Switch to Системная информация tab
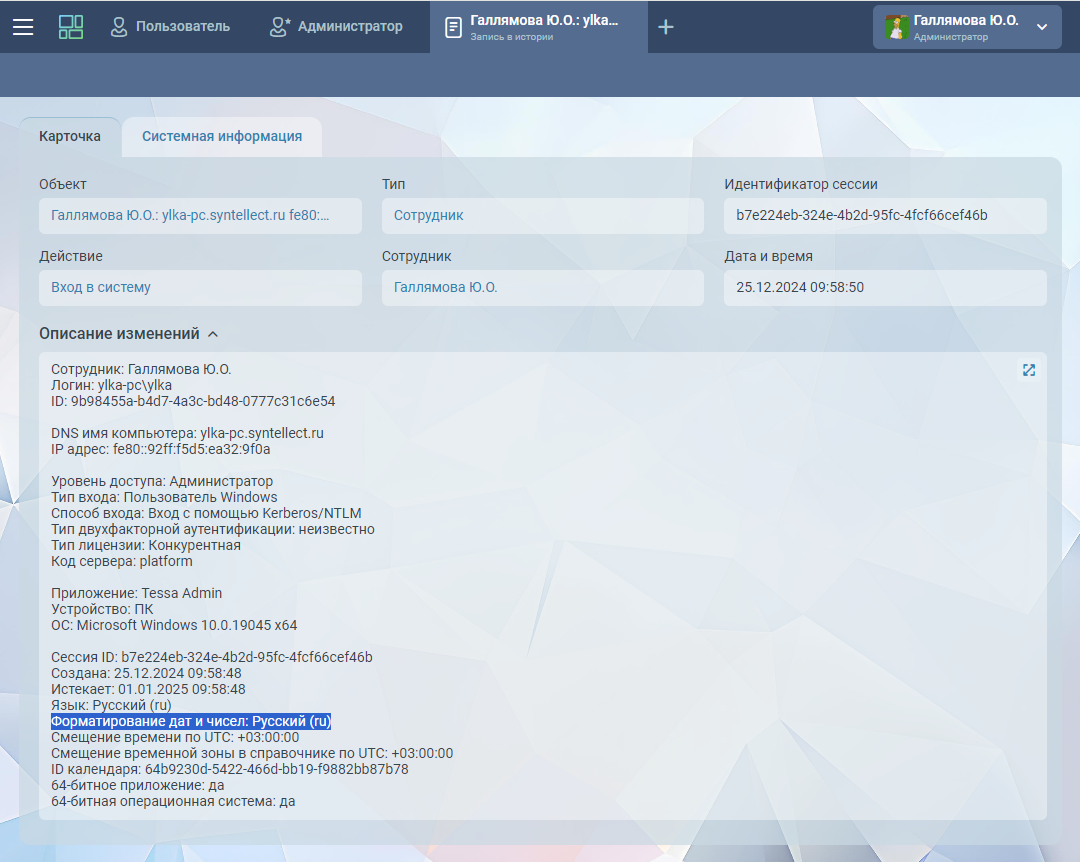 coord(221,137)
